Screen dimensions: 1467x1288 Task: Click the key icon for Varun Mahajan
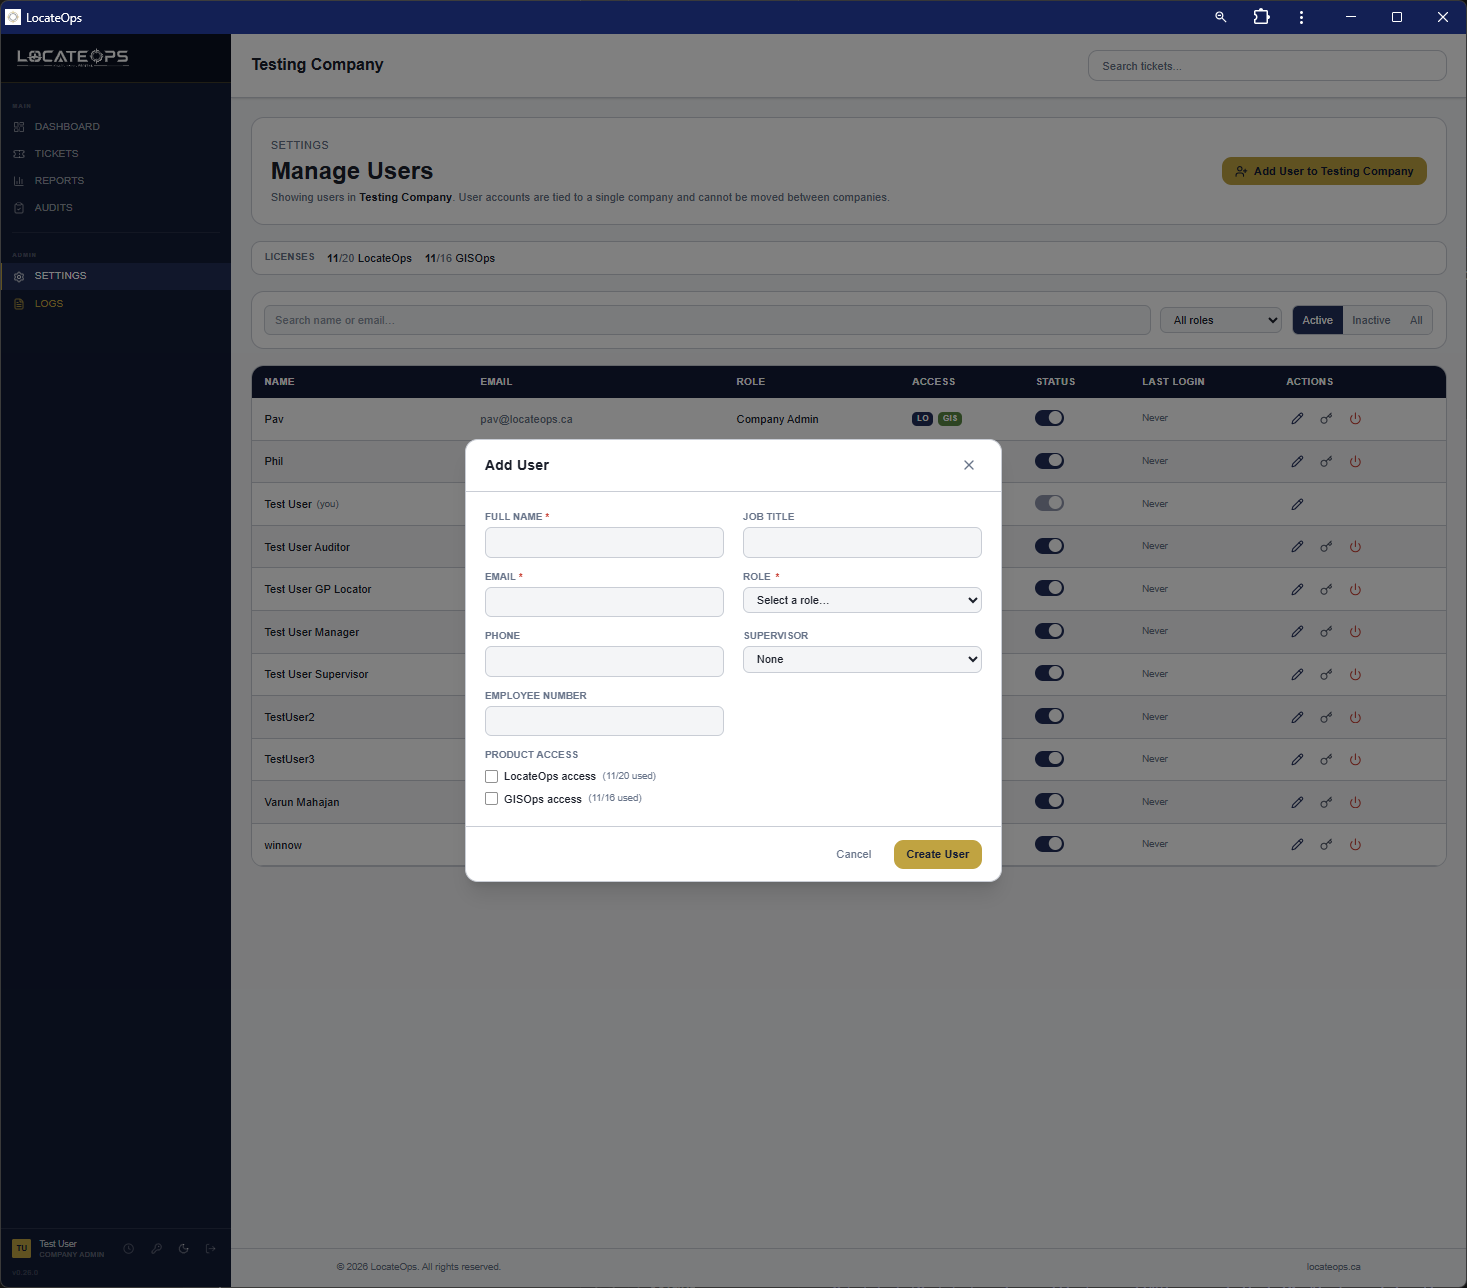click(1326, 803)
